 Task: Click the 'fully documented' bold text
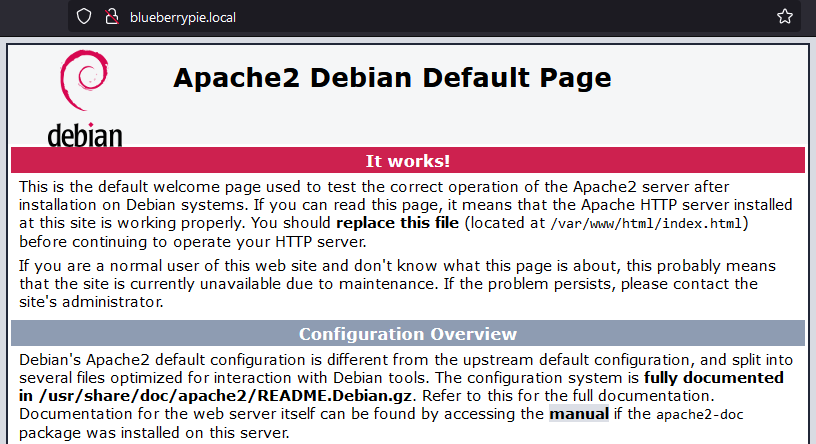713,378
